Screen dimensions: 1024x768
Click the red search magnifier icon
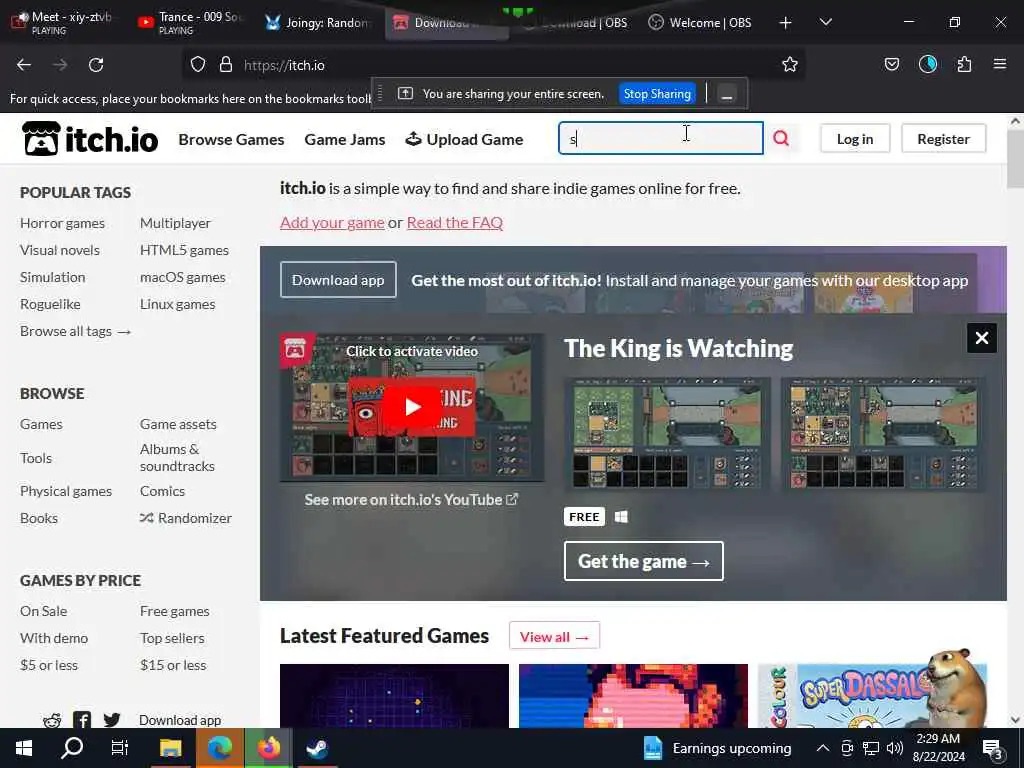tap(781, 138)
